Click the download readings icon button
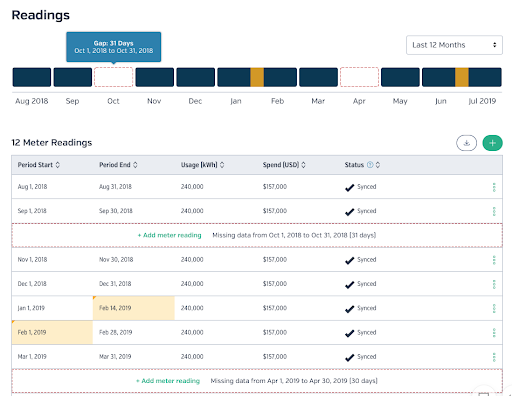 [466, 143]
